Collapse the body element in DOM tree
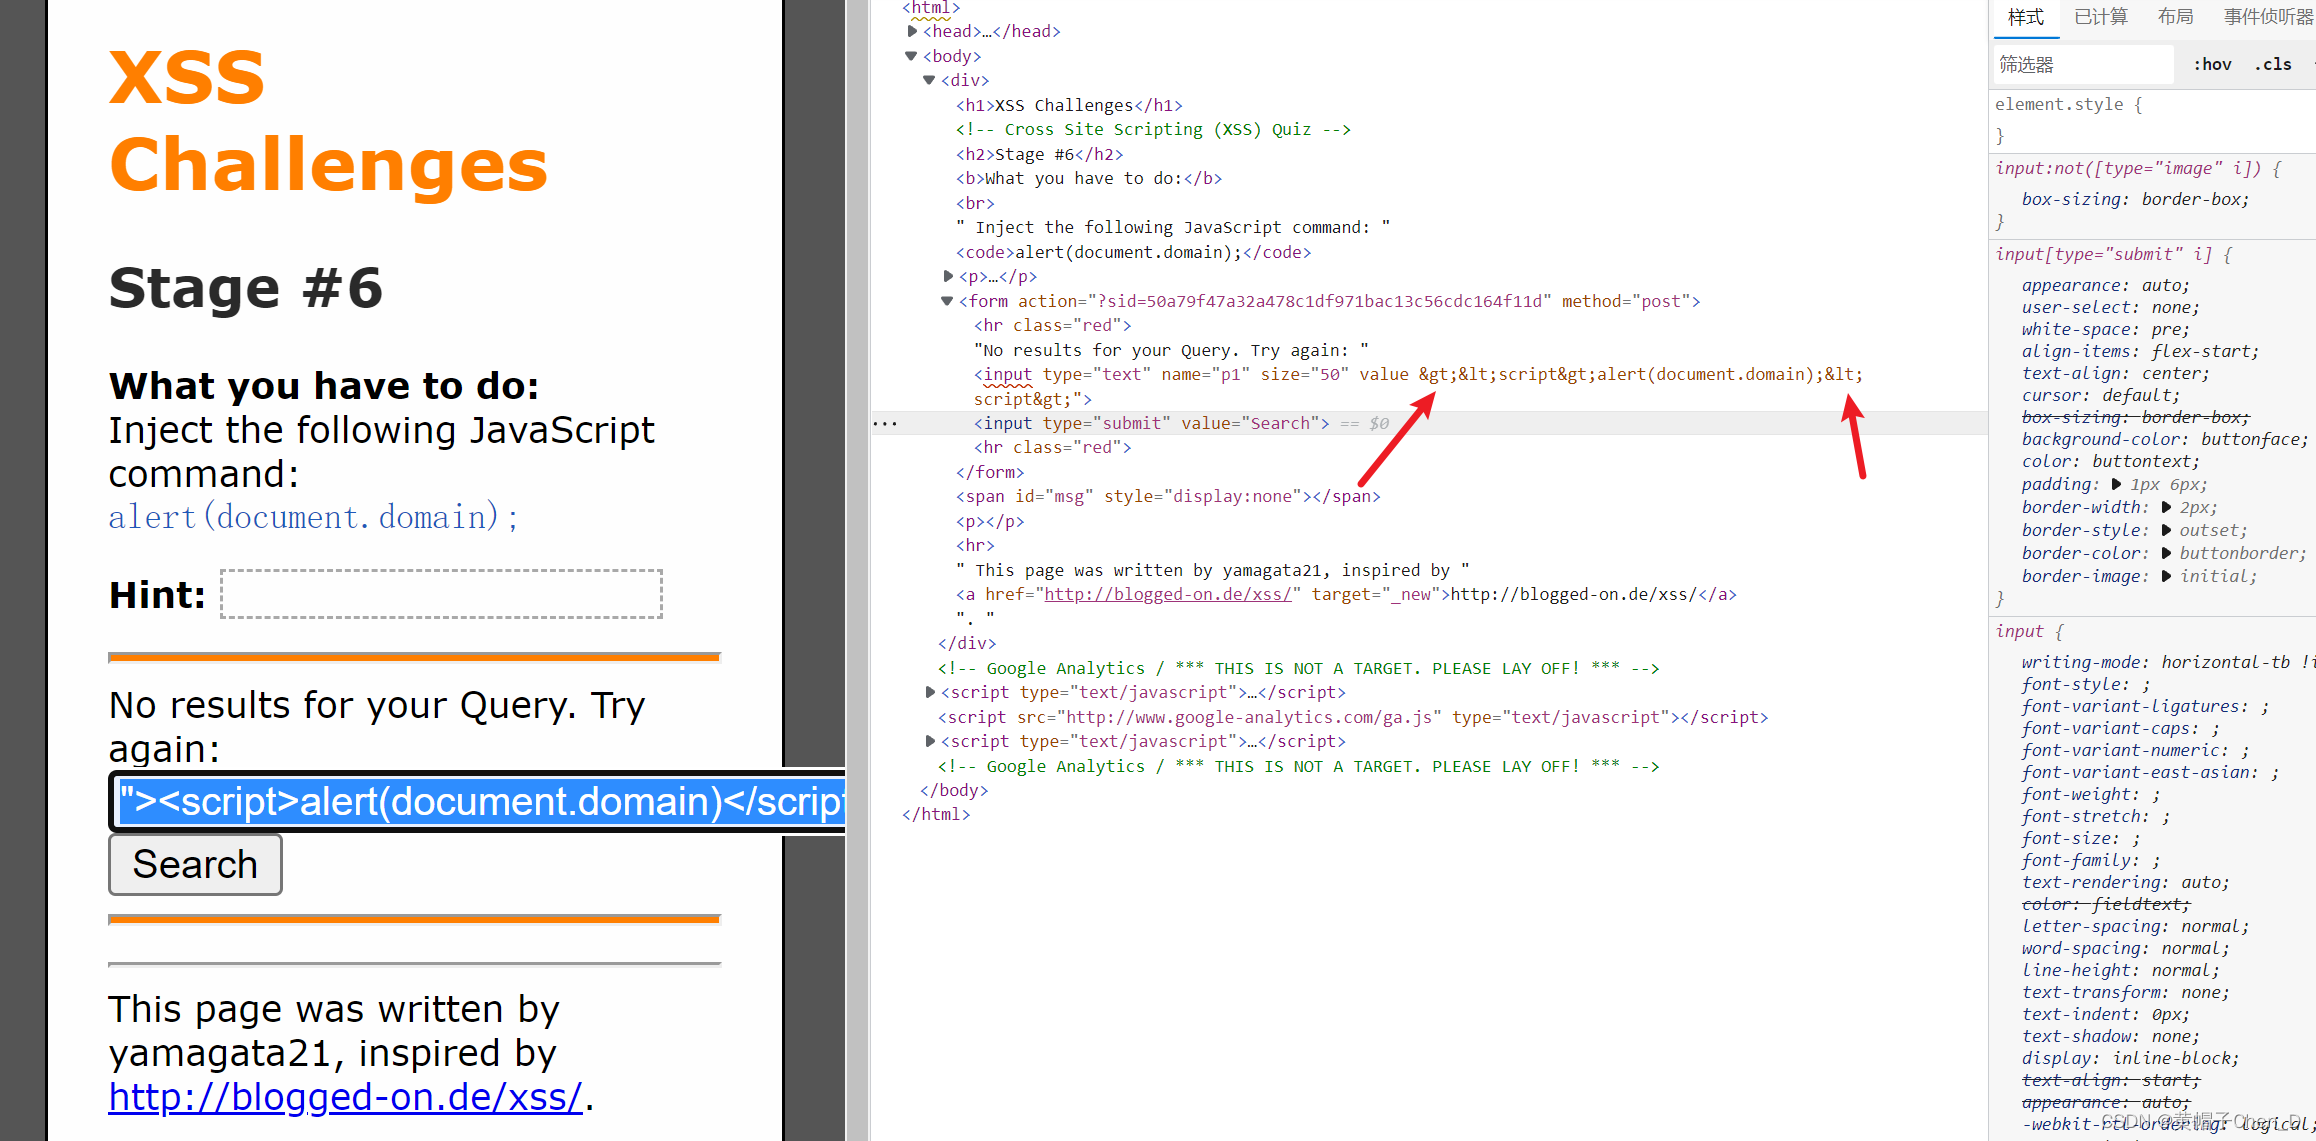 (911, 56)
